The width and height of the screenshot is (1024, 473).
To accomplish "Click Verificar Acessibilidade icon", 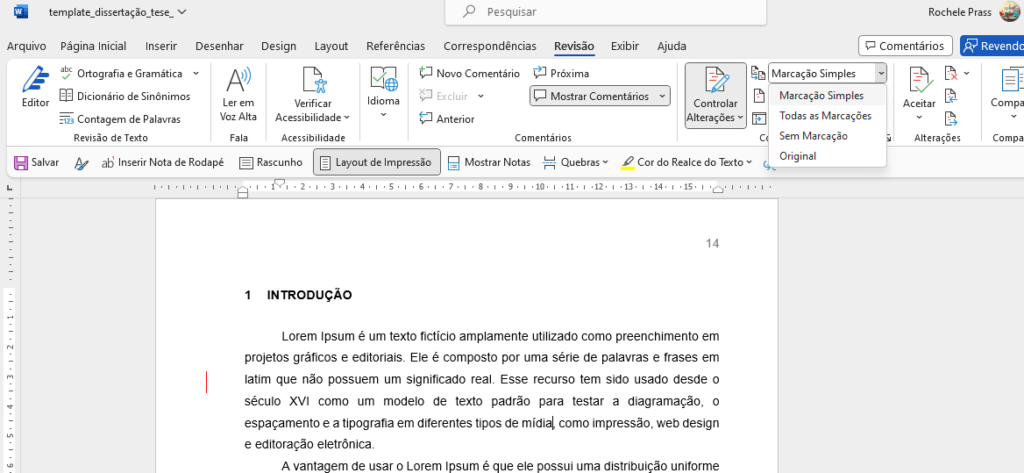I will (313, 79).
